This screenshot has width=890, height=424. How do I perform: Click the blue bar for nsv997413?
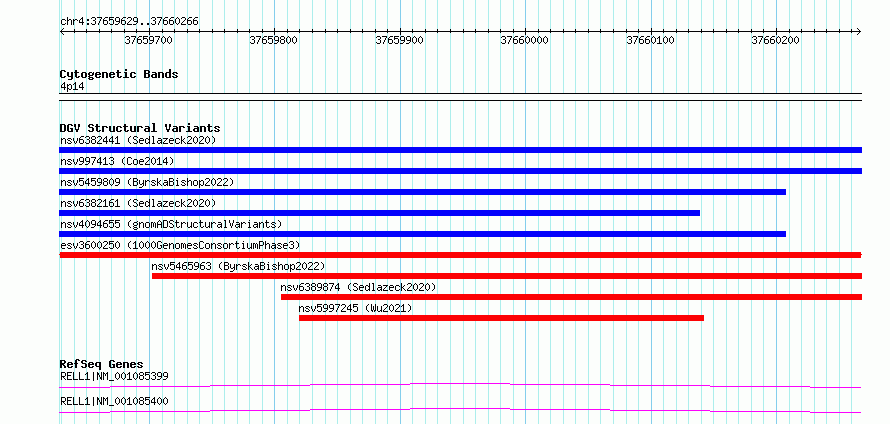pos(460,171)
